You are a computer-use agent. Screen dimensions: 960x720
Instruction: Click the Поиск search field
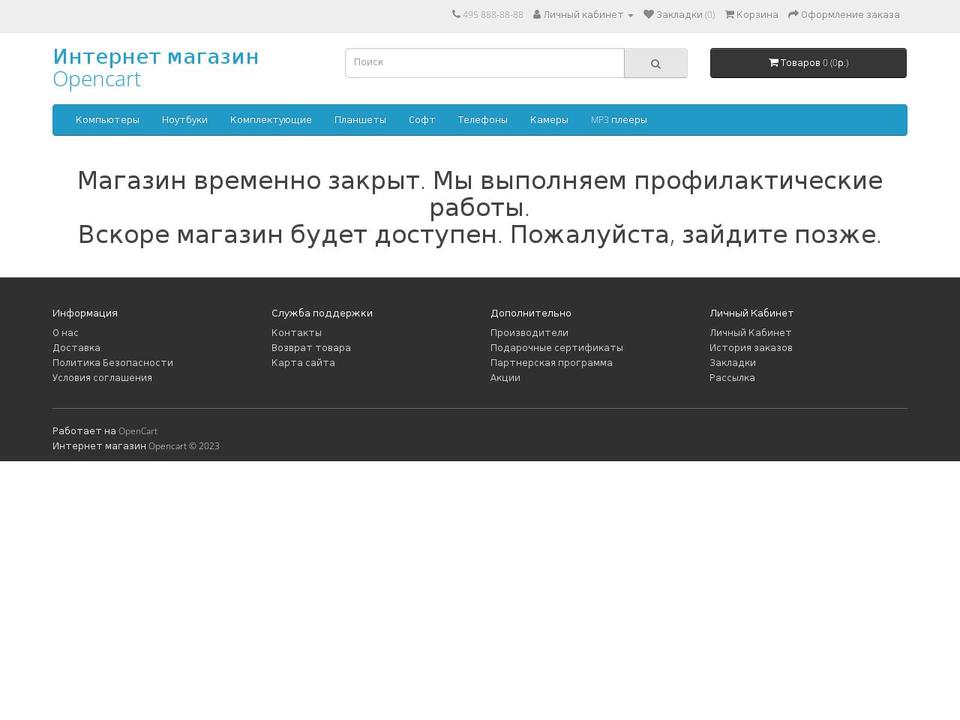[x=485, y=63]
